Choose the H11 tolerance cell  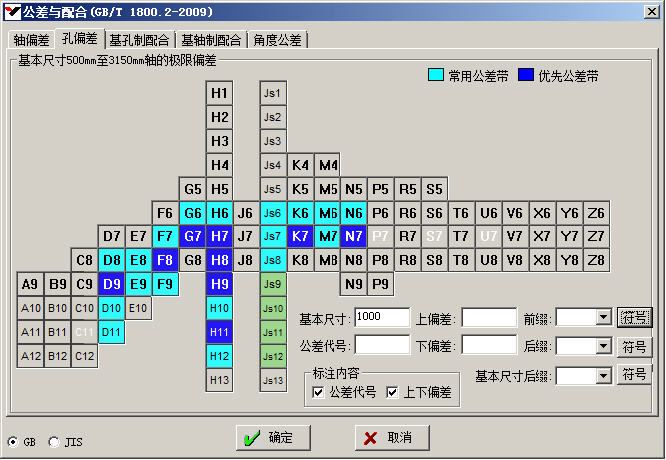pyautogui.click(x=220, y=331)
